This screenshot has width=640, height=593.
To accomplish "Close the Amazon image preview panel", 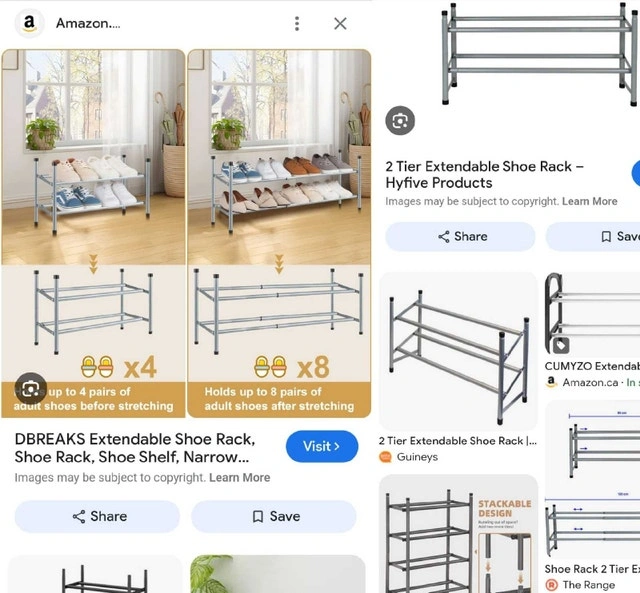I will (x=340, y=24).
